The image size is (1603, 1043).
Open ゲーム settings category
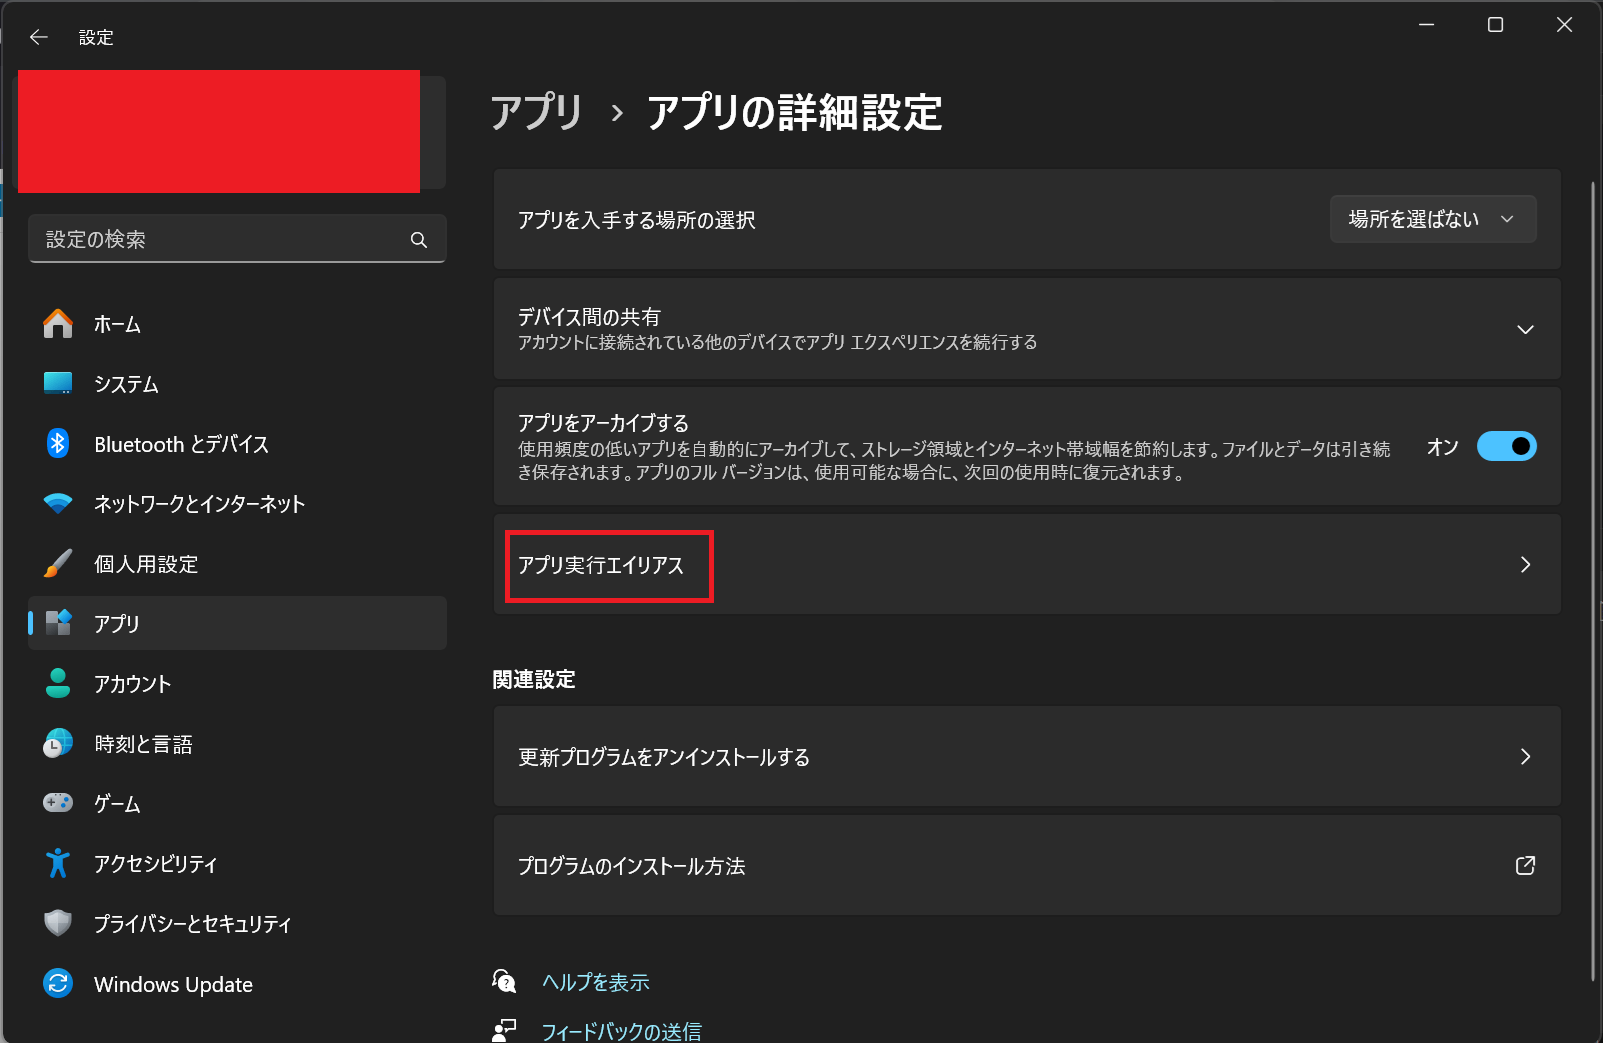tap(237, 804)
